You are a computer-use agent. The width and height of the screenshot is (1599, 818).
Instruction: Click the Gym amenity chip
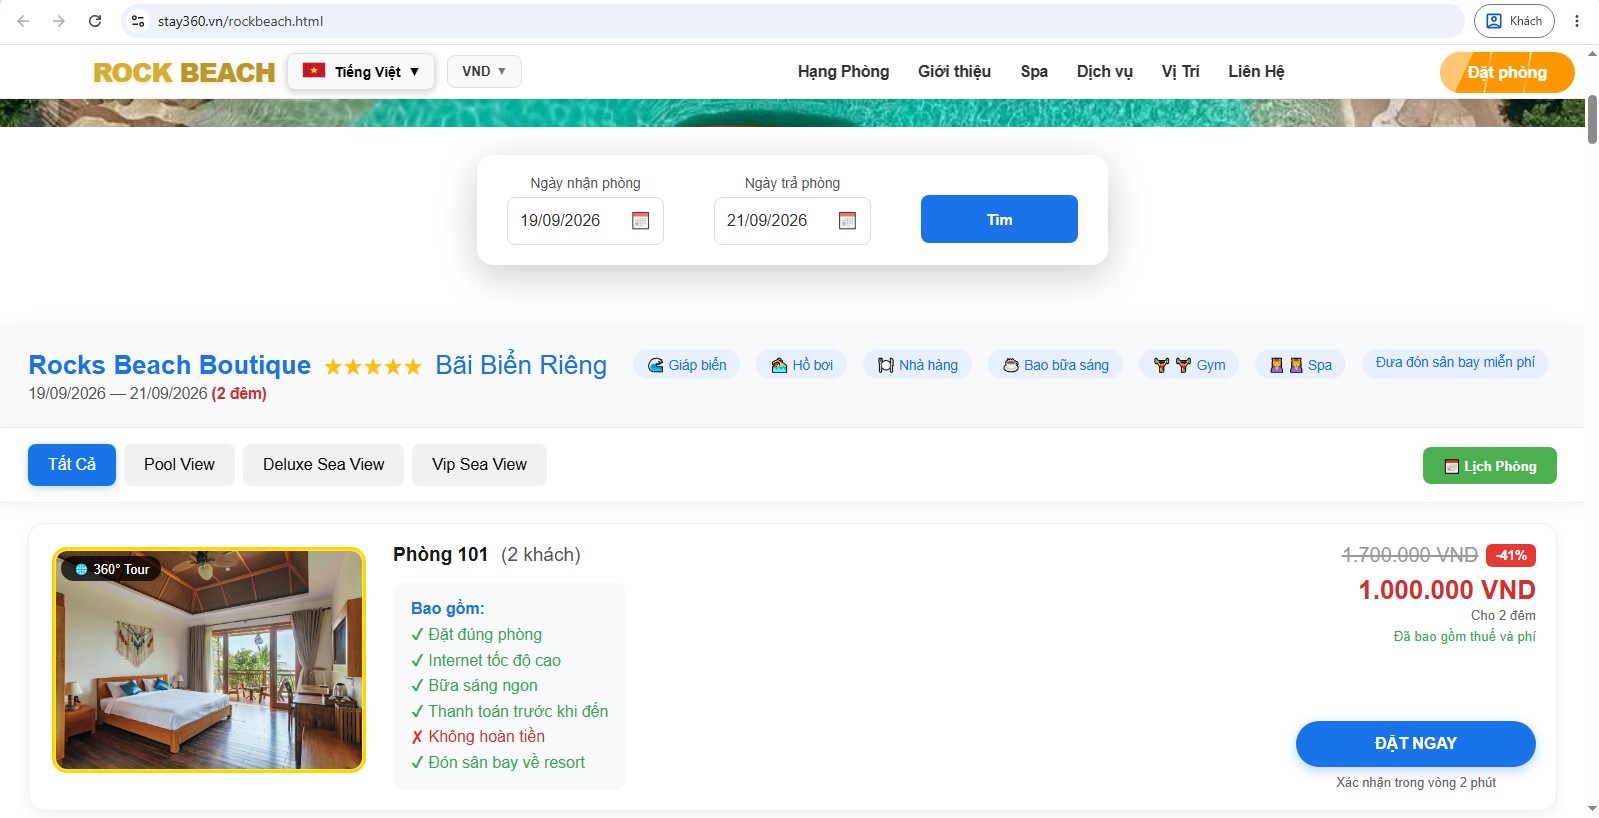pos(1189,365)
